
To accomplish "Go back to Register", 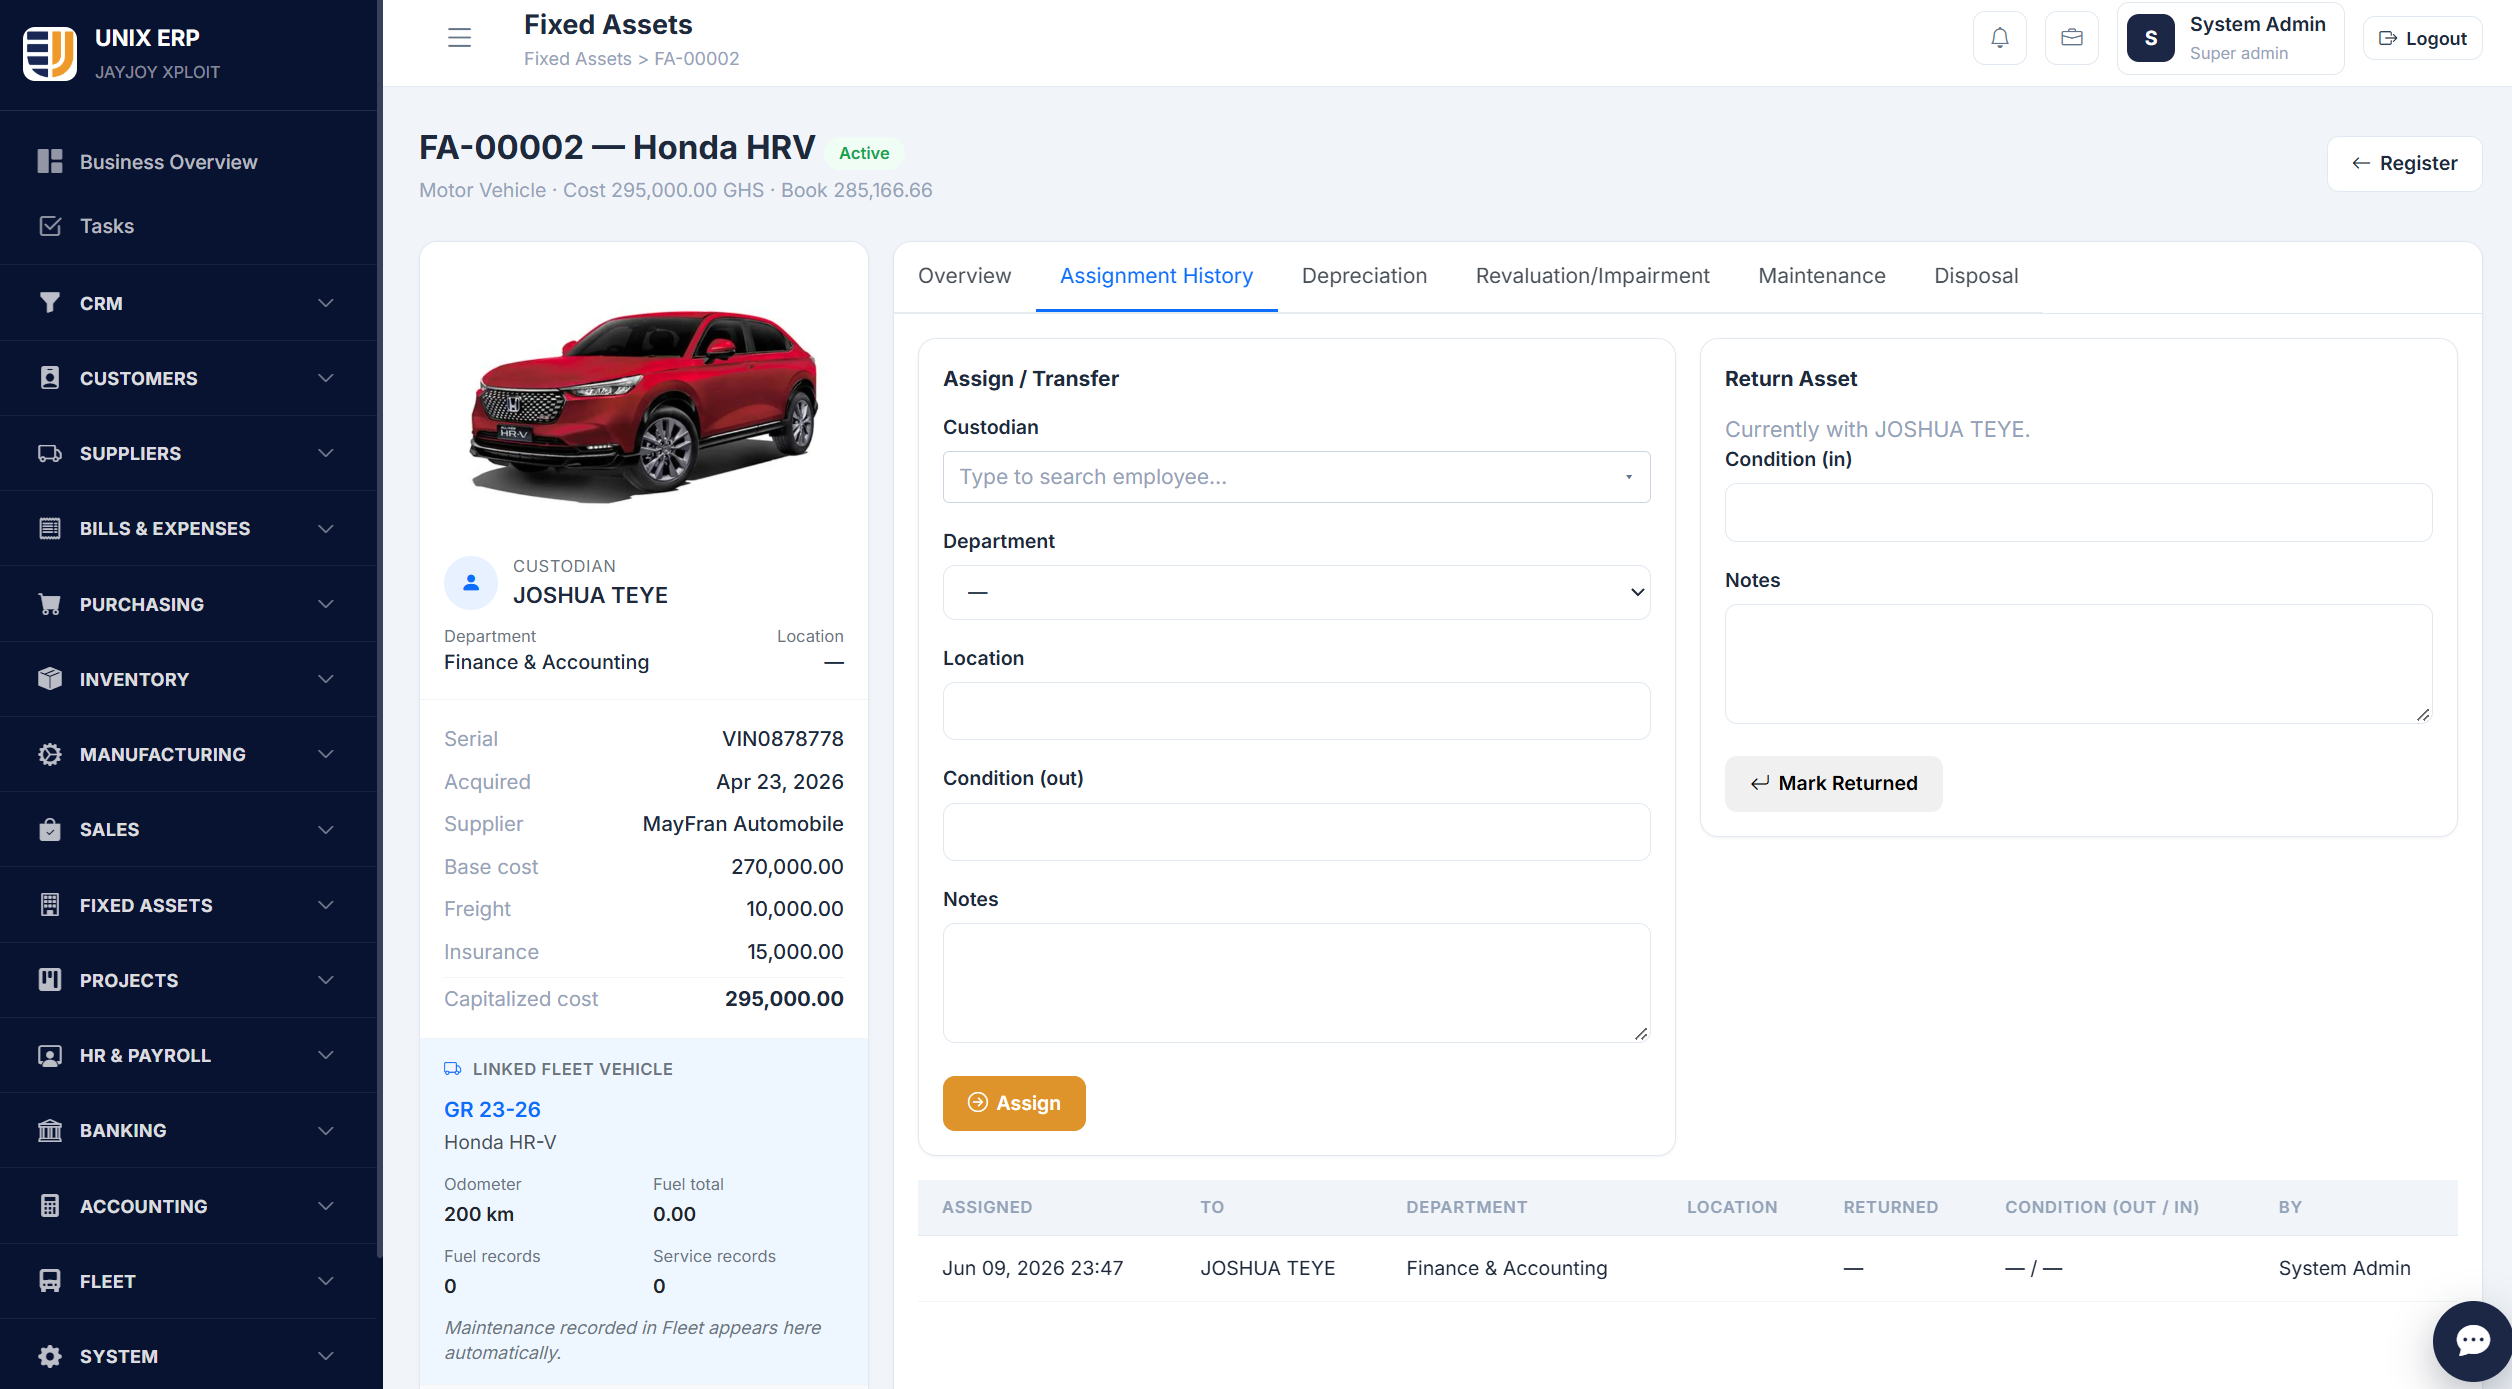I will click(2404, 163).
